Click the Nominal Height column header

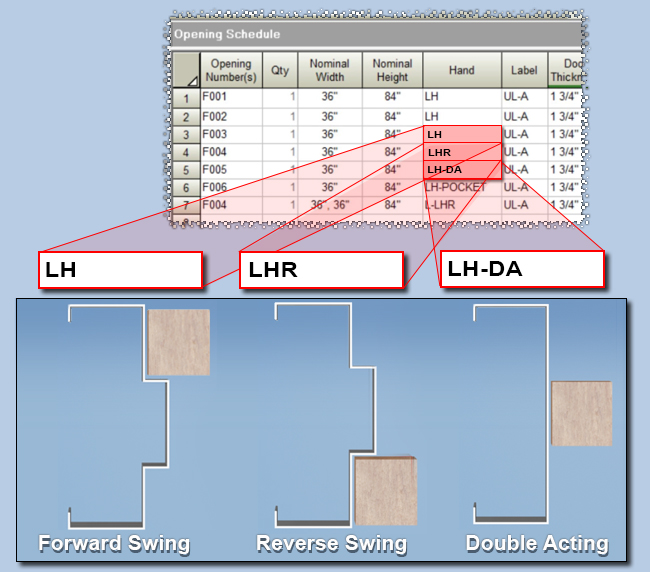click(392, 70)
